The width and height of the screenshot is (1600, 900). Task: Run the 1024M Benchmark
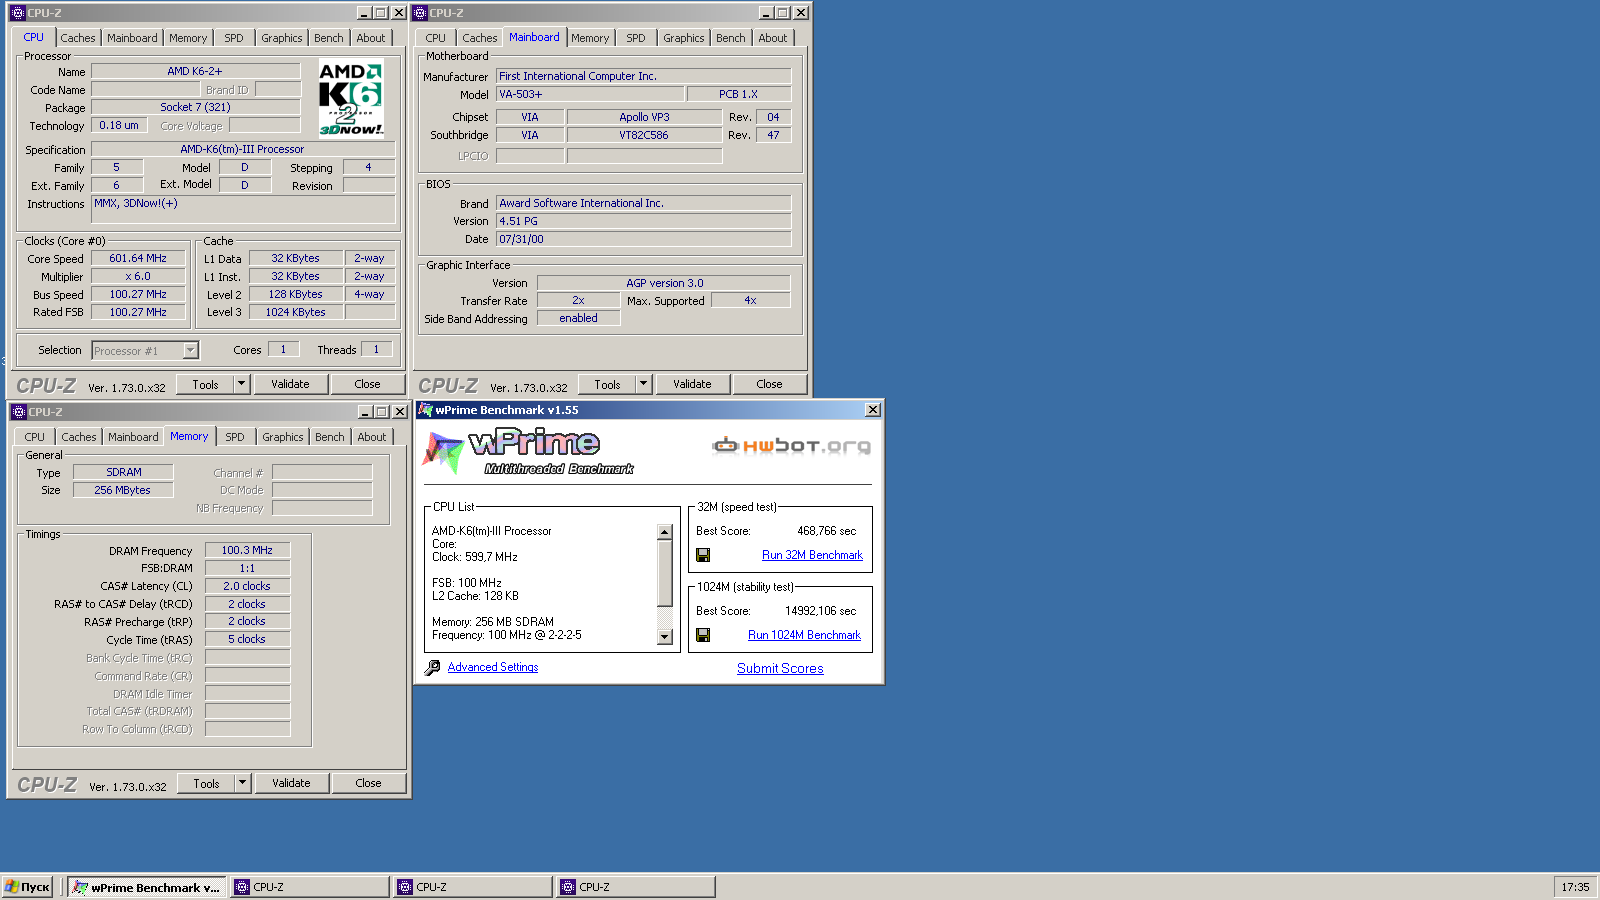804,635
